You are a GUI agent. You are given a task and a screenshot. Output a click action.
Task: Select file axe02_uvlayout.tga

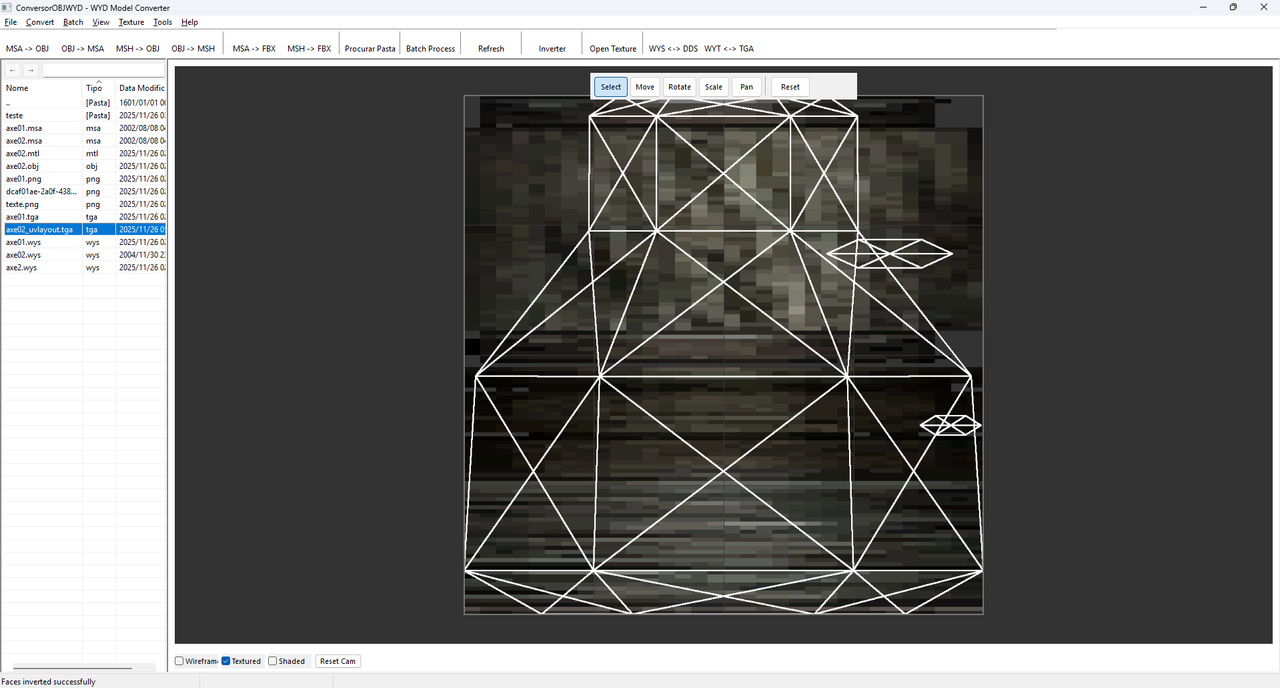(84, 229)
